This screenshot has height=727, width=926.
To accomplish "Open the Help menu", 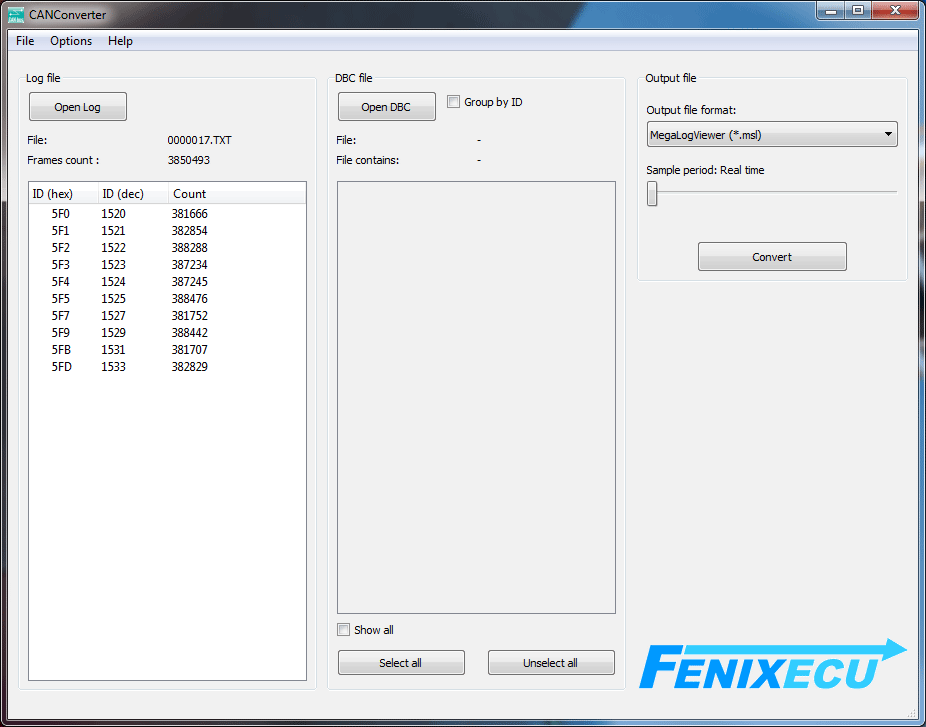I will 120,41.
